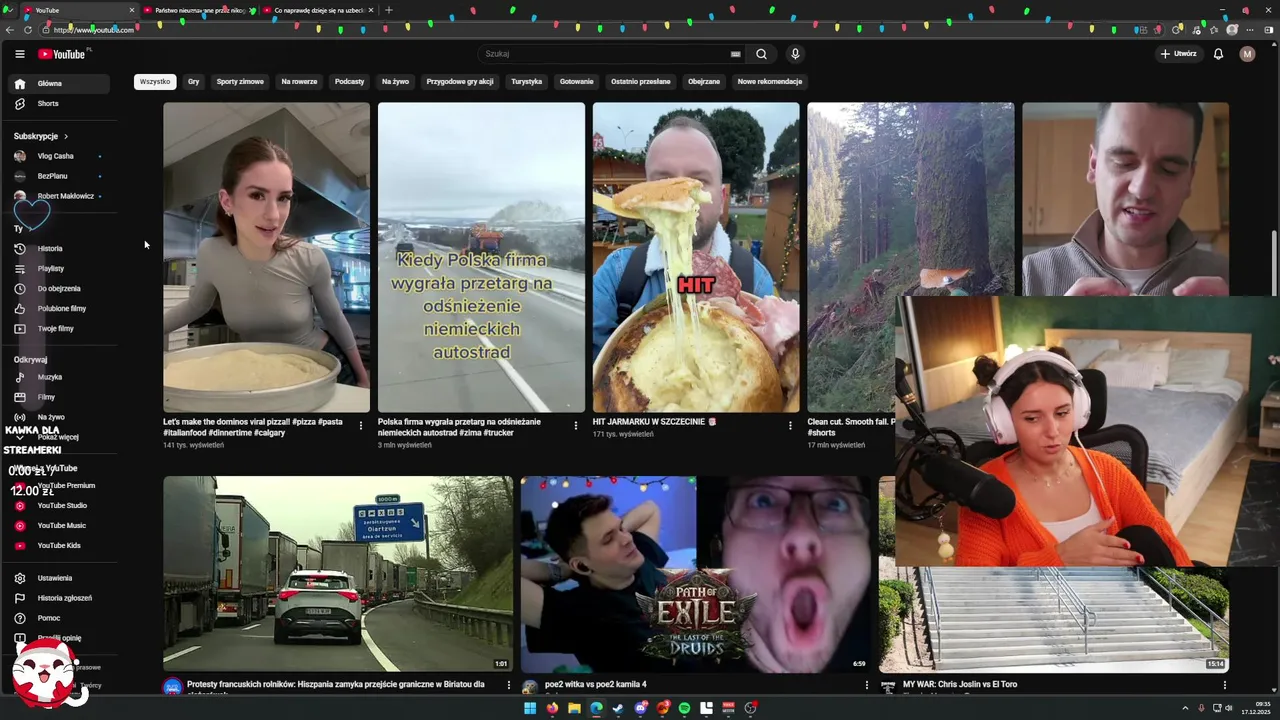Image resolution: width=1280 pixels, height=720 pixels.
Task: Open the account avatar menu
Action: (x=1247, y=54)
